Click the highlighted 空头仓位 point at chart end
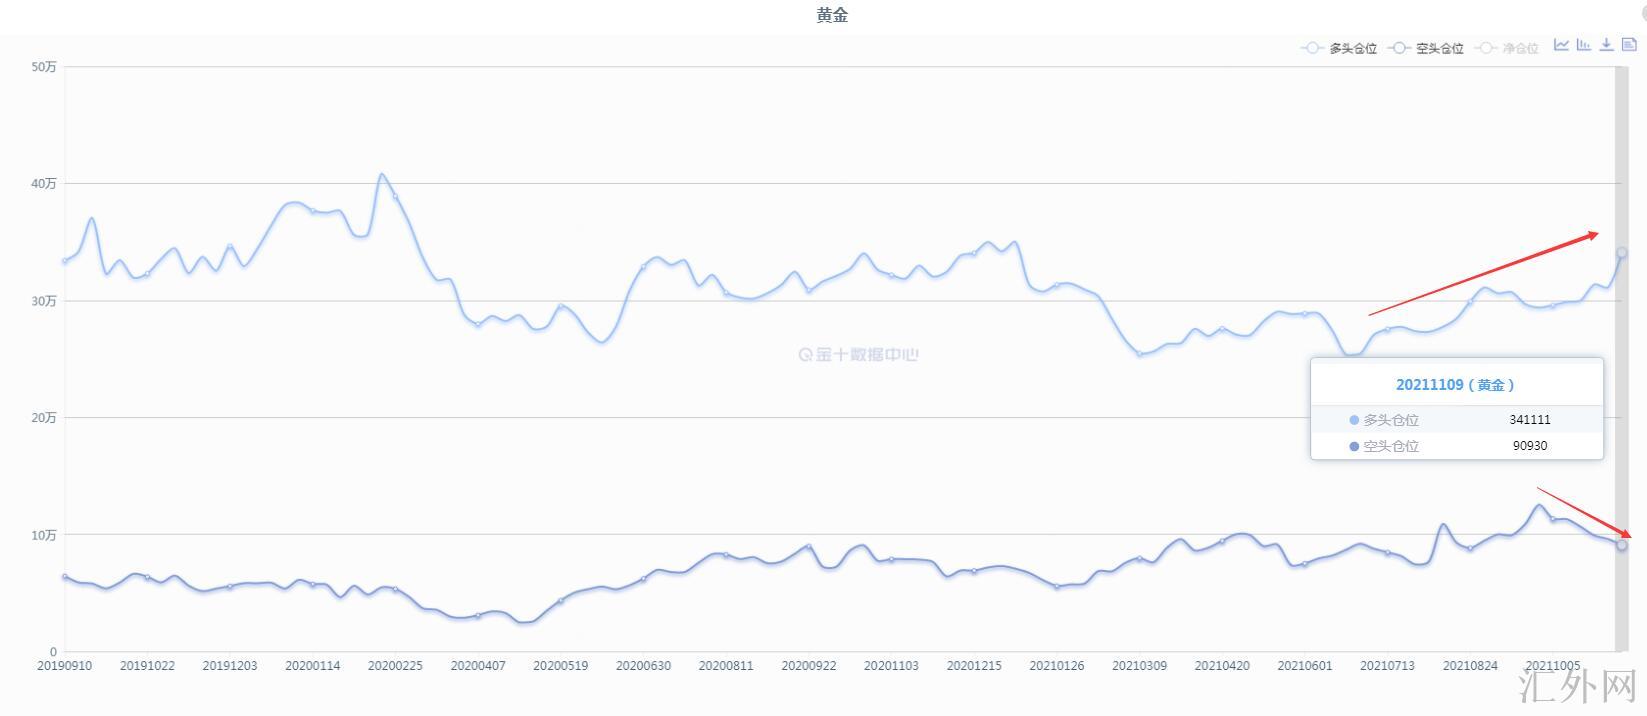1647x716 pixels. [1622, 545]
